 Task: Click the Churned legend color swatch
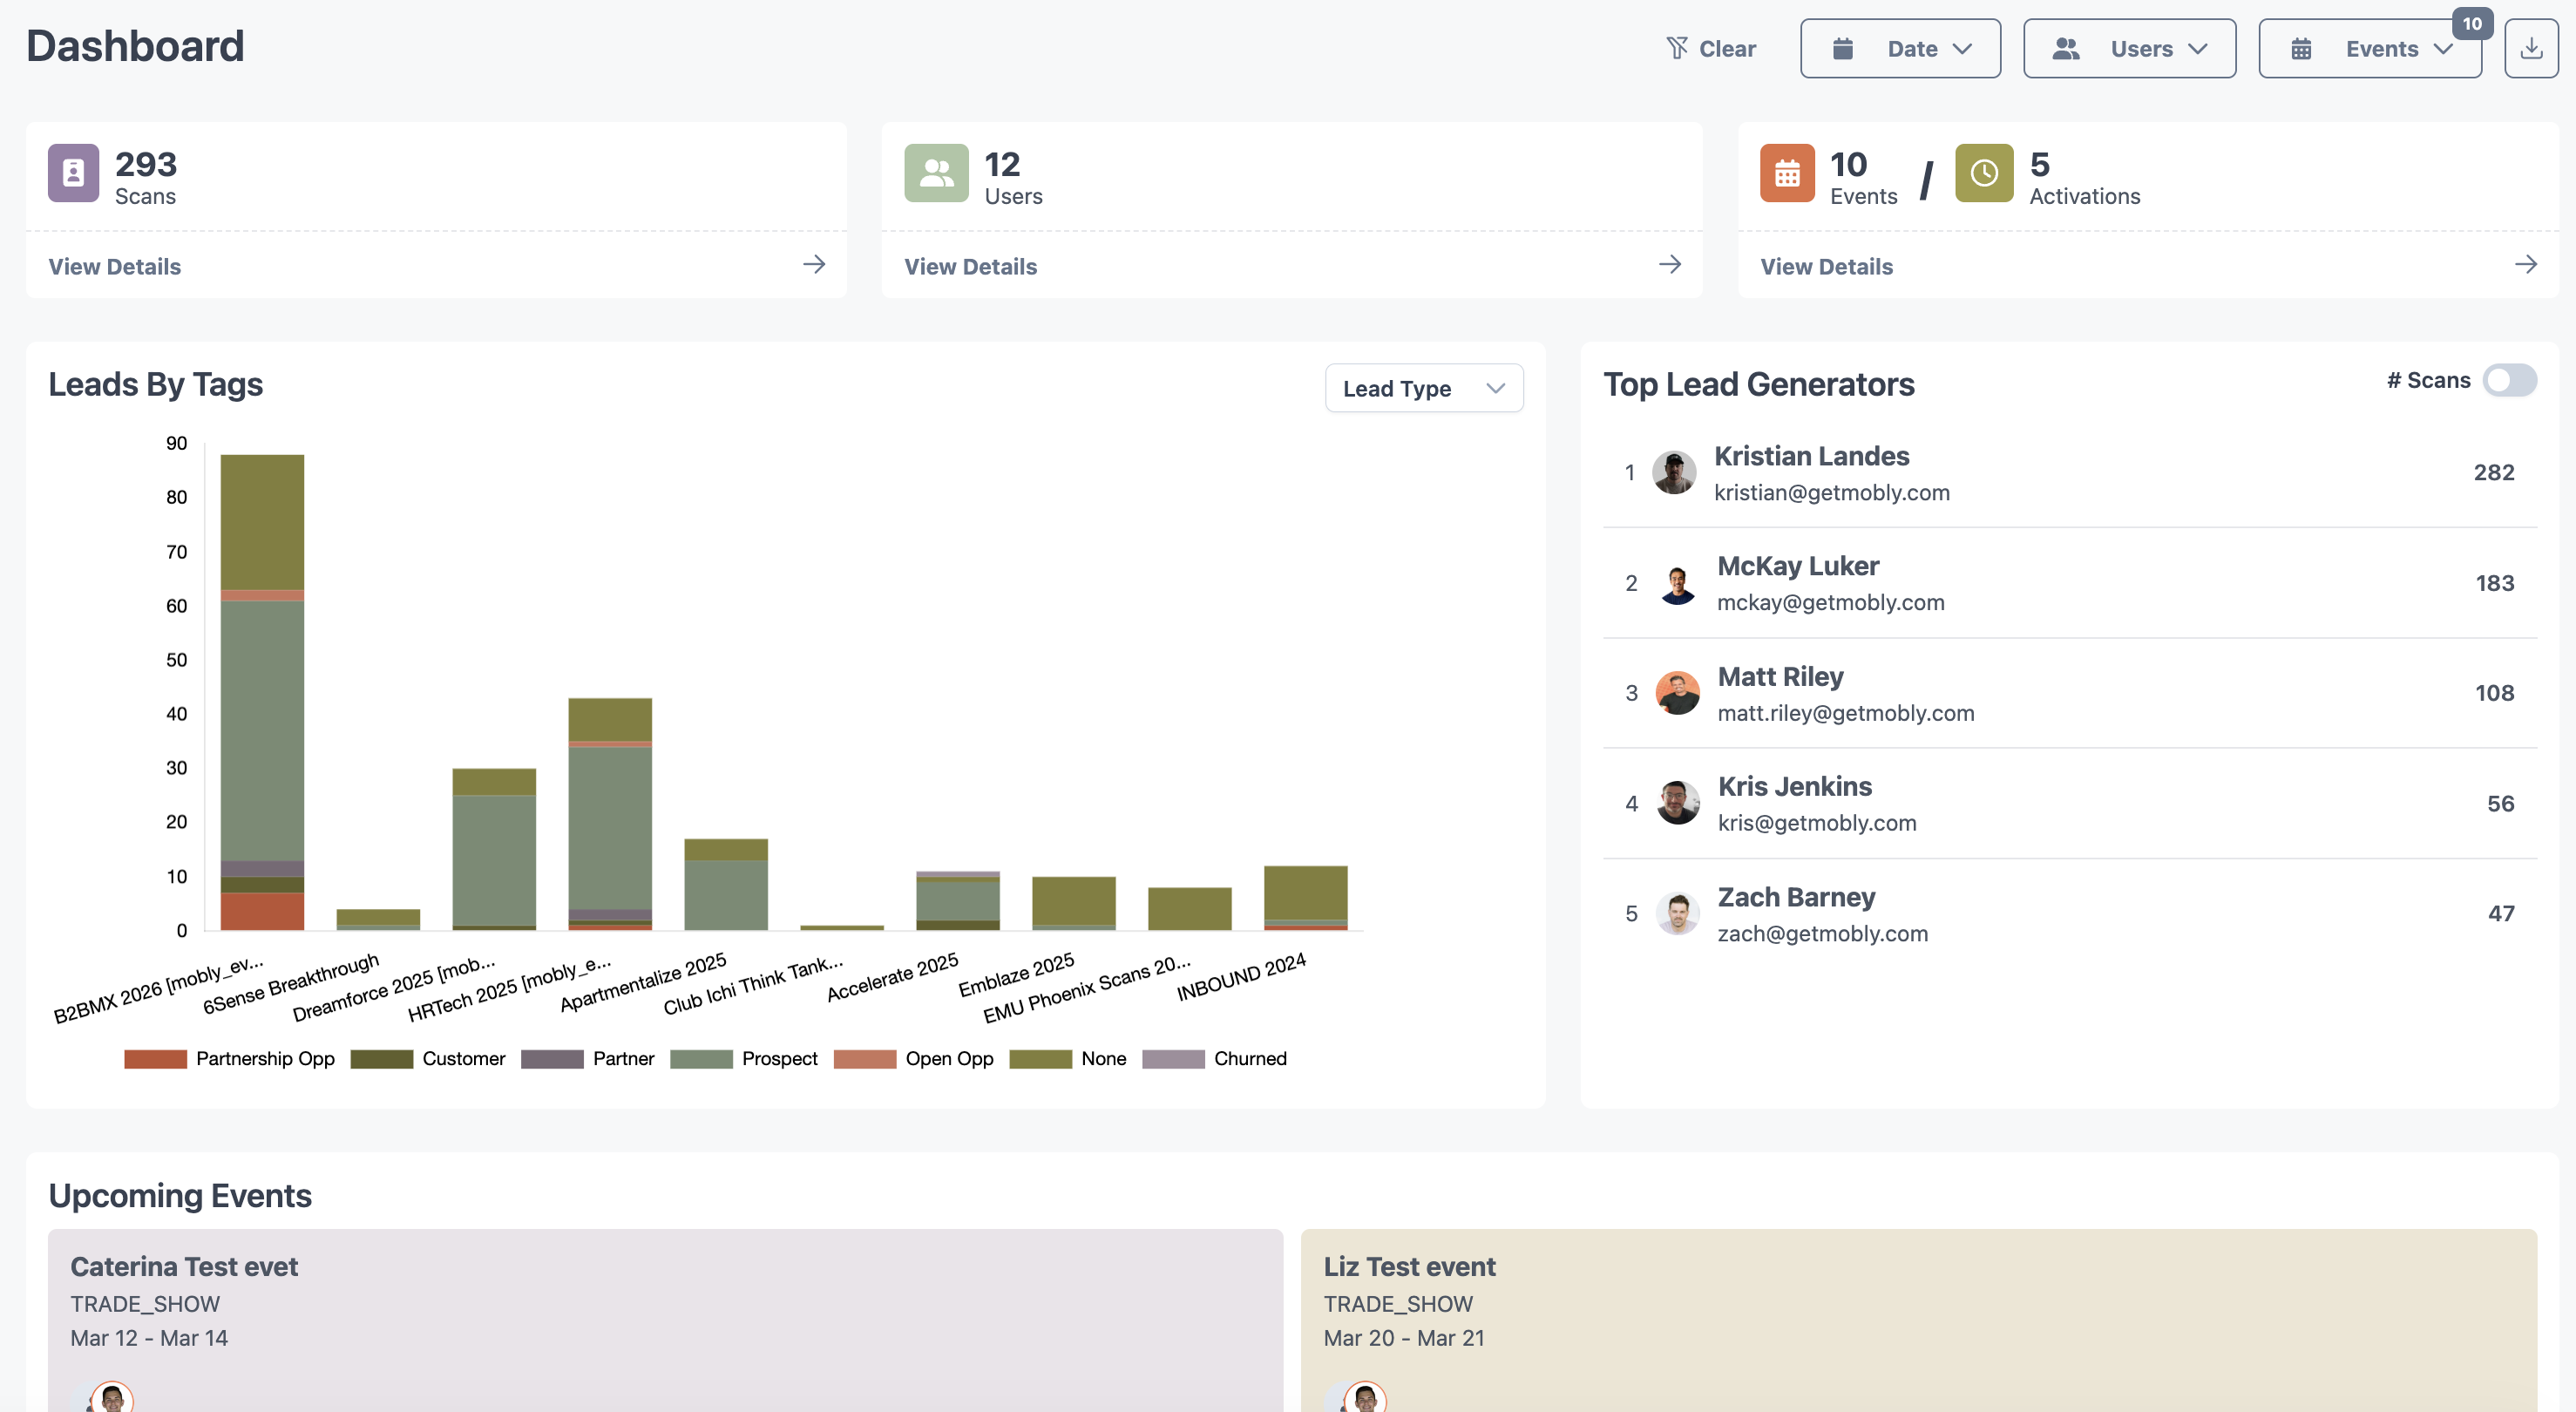click(1173, 1059)
